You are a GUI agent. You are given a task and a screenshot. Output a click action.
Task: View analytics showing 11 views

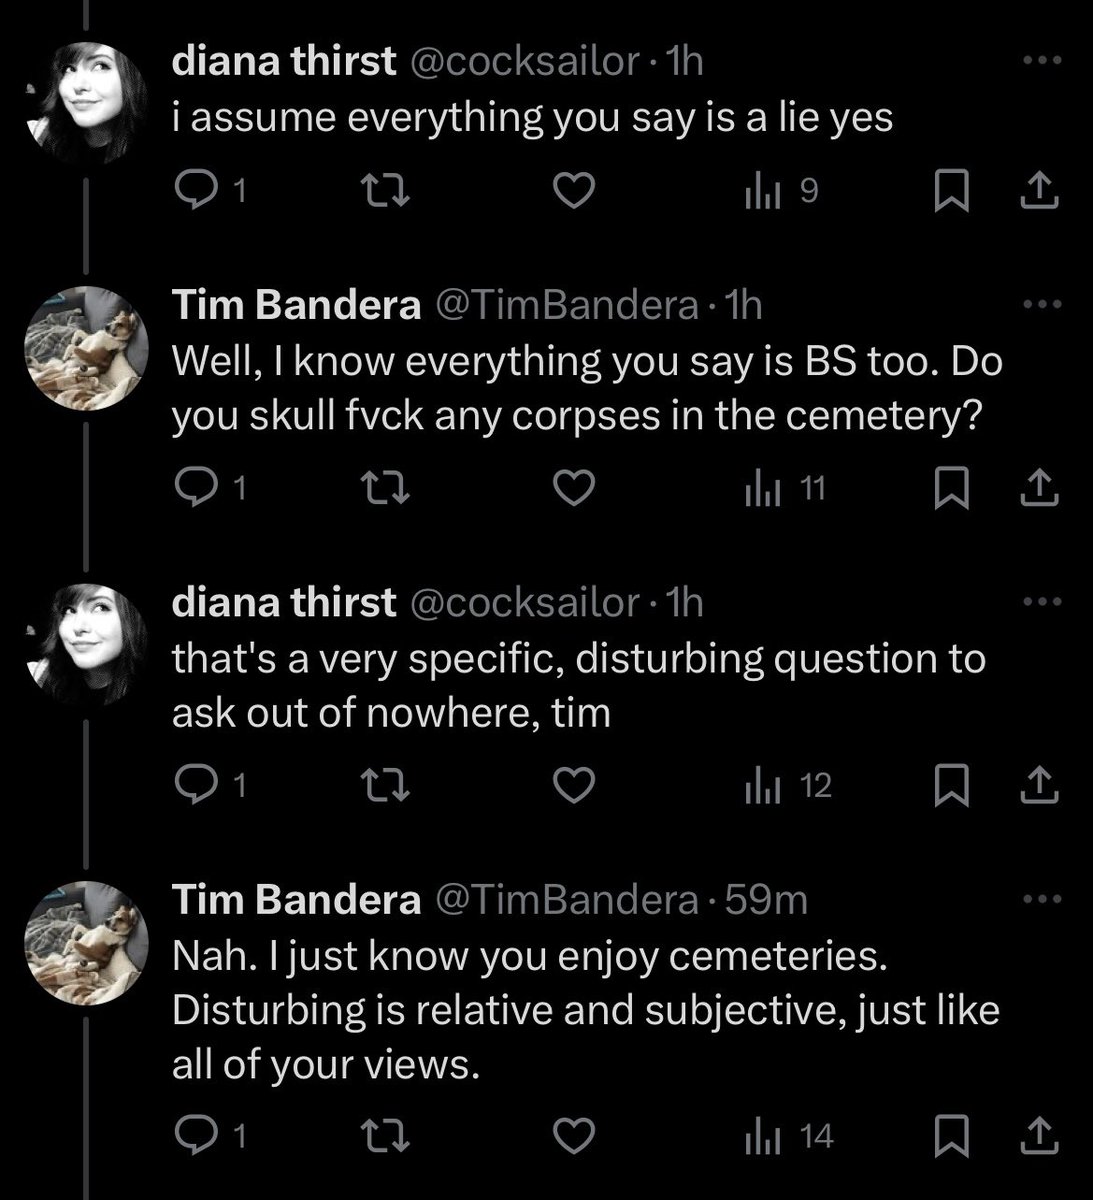coord(783,488)
